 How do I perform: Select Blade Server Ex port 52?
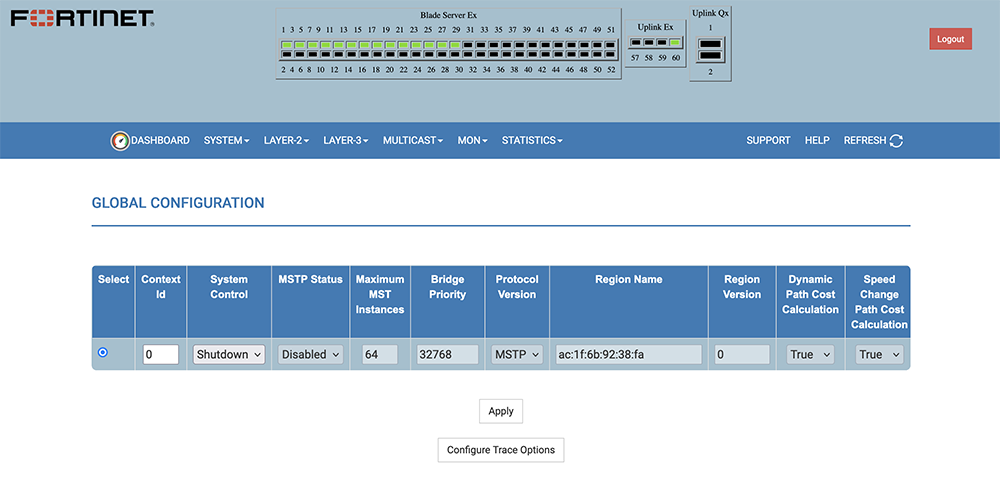coord(611,55)
